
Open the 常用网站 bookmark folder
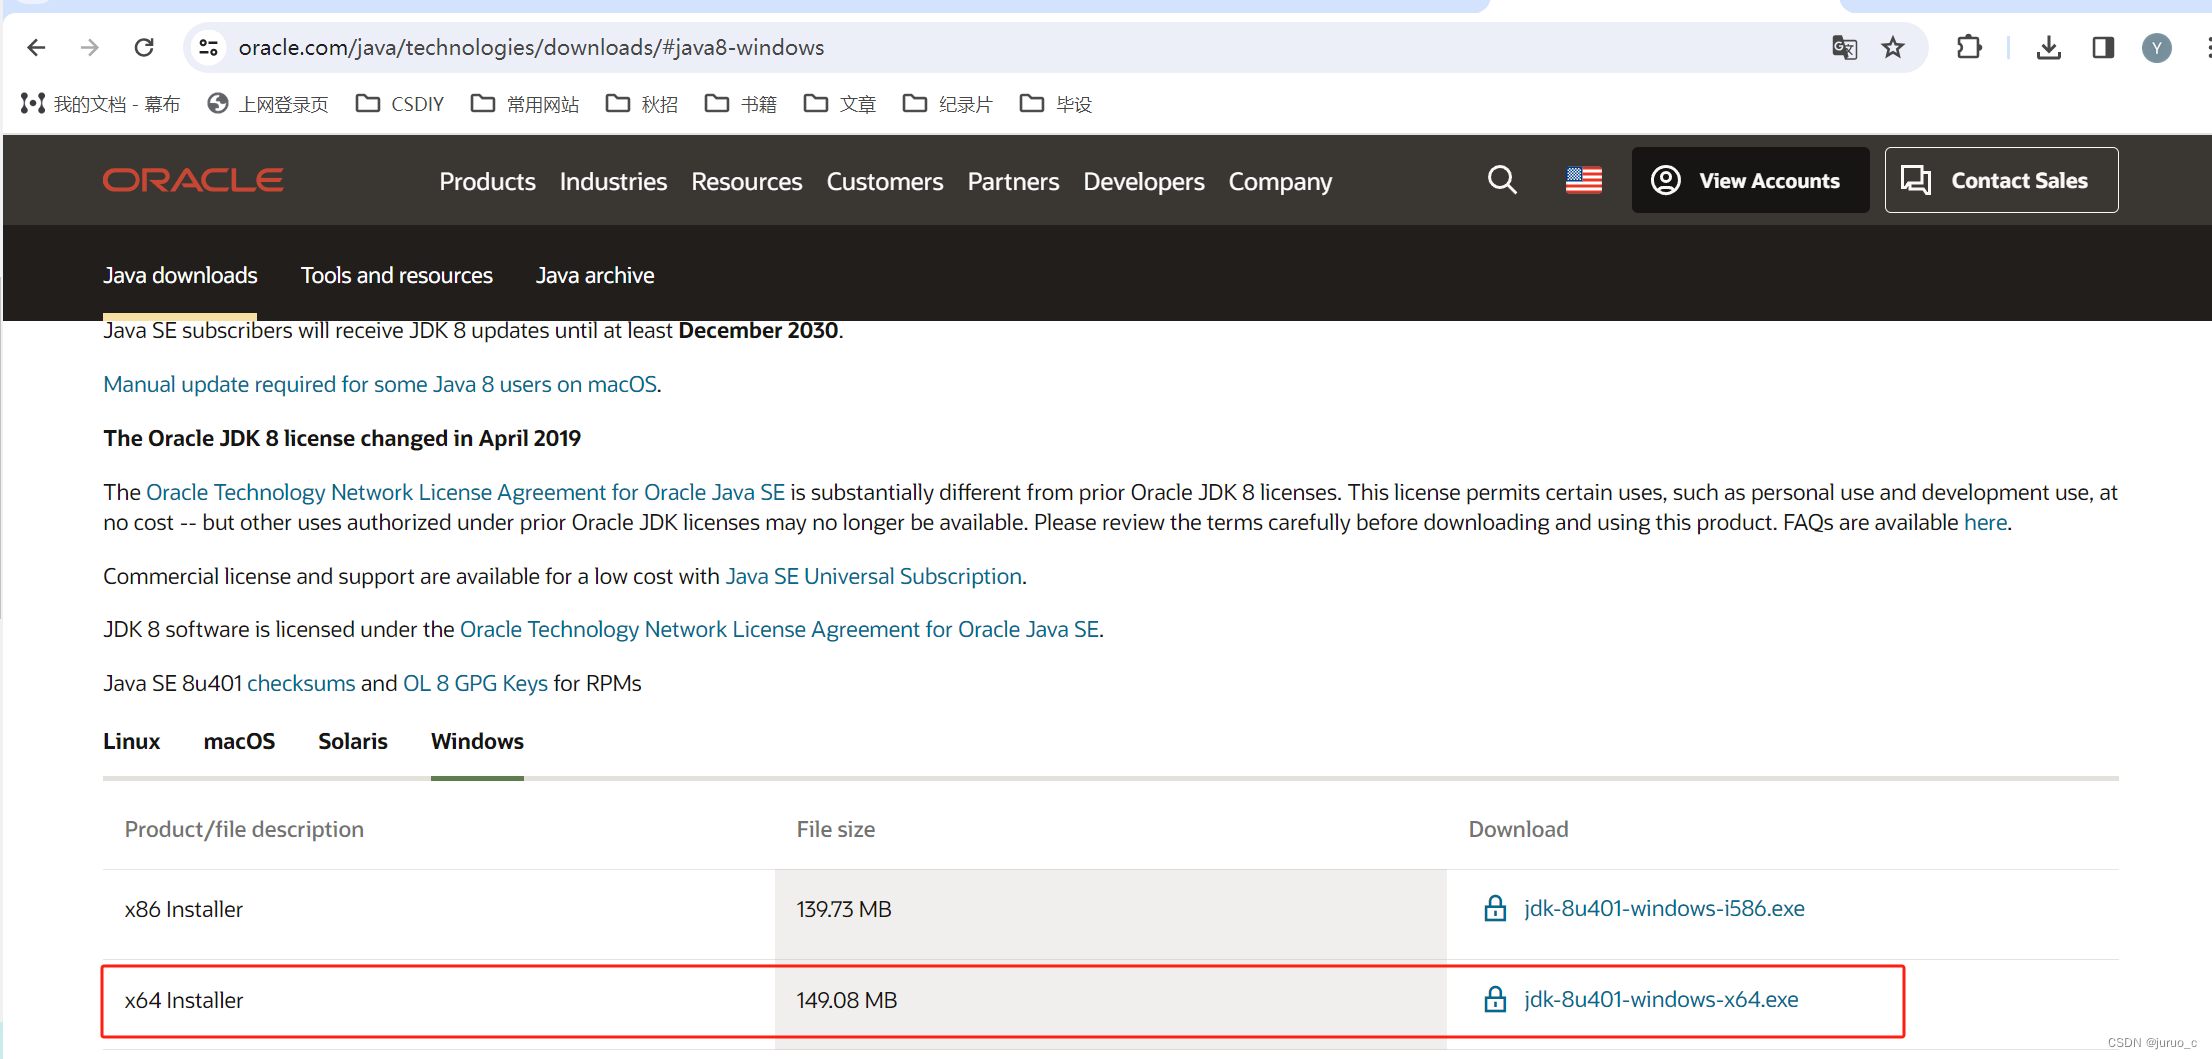(525, 104)
